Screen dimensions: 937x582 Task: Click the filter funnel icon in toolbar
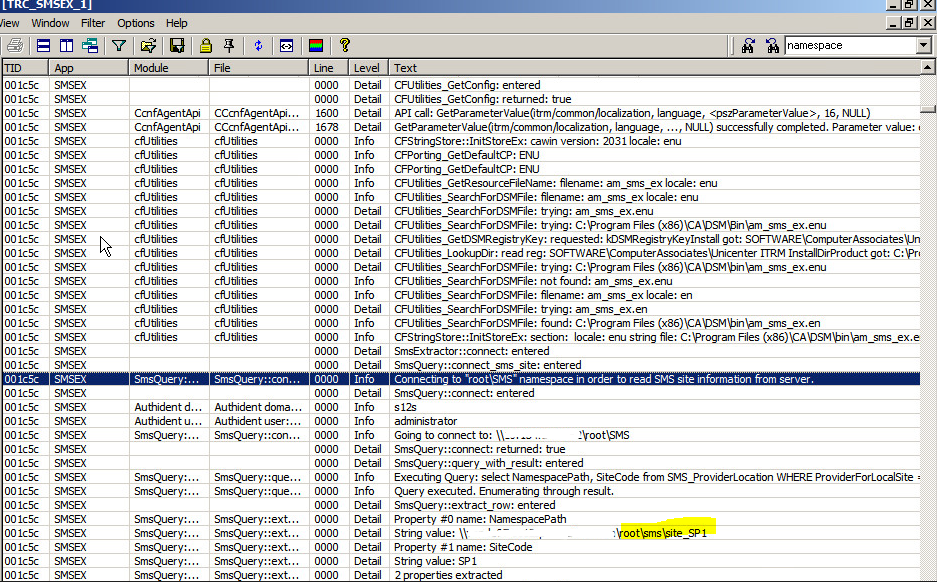[x=119, y=45]
